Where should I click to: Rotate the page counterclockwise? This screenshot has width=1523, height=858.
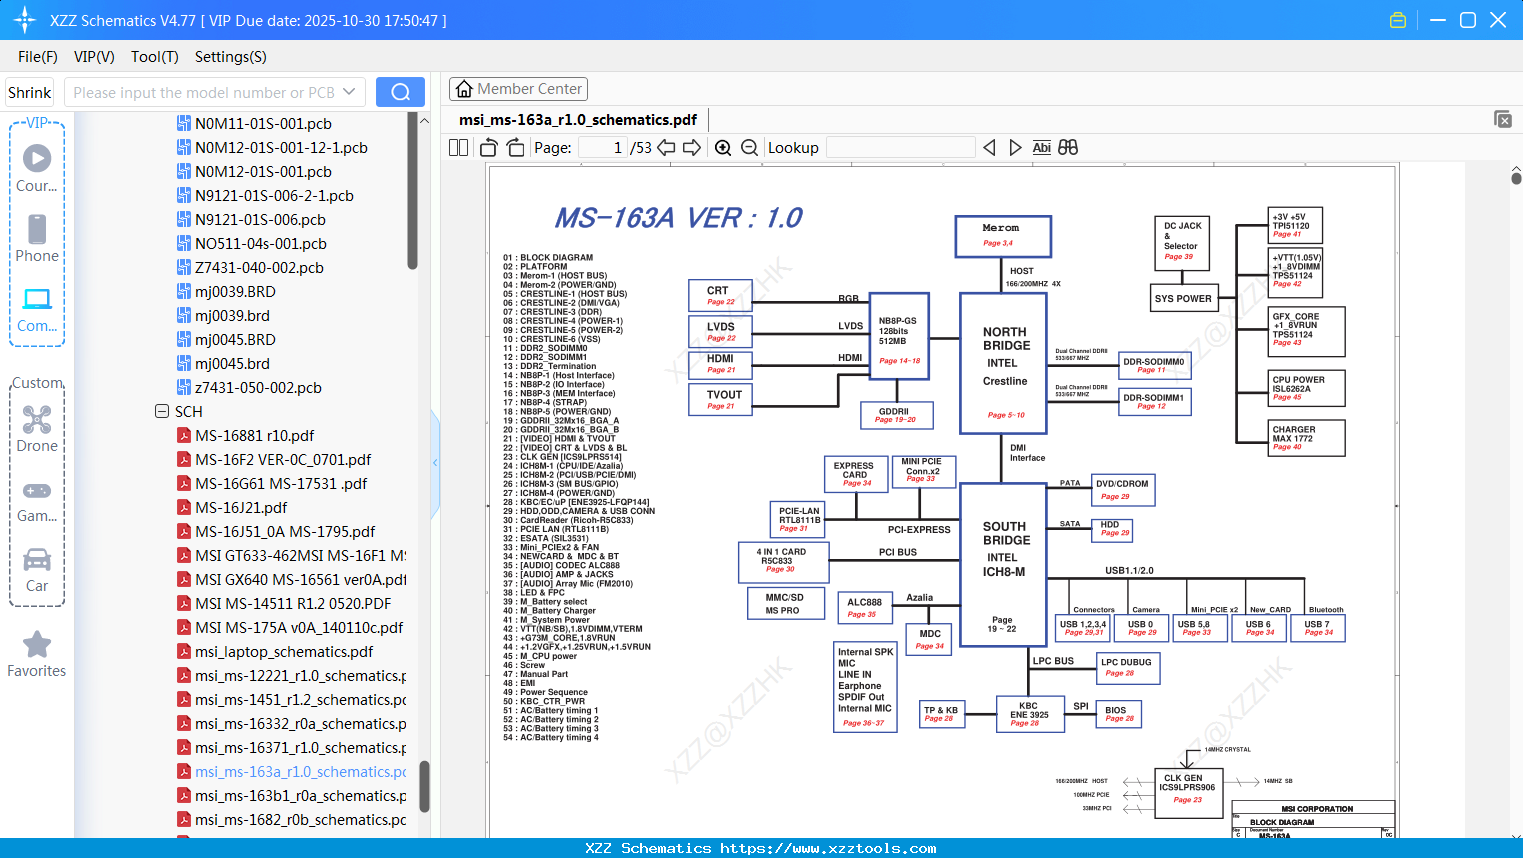pos(489,148)
